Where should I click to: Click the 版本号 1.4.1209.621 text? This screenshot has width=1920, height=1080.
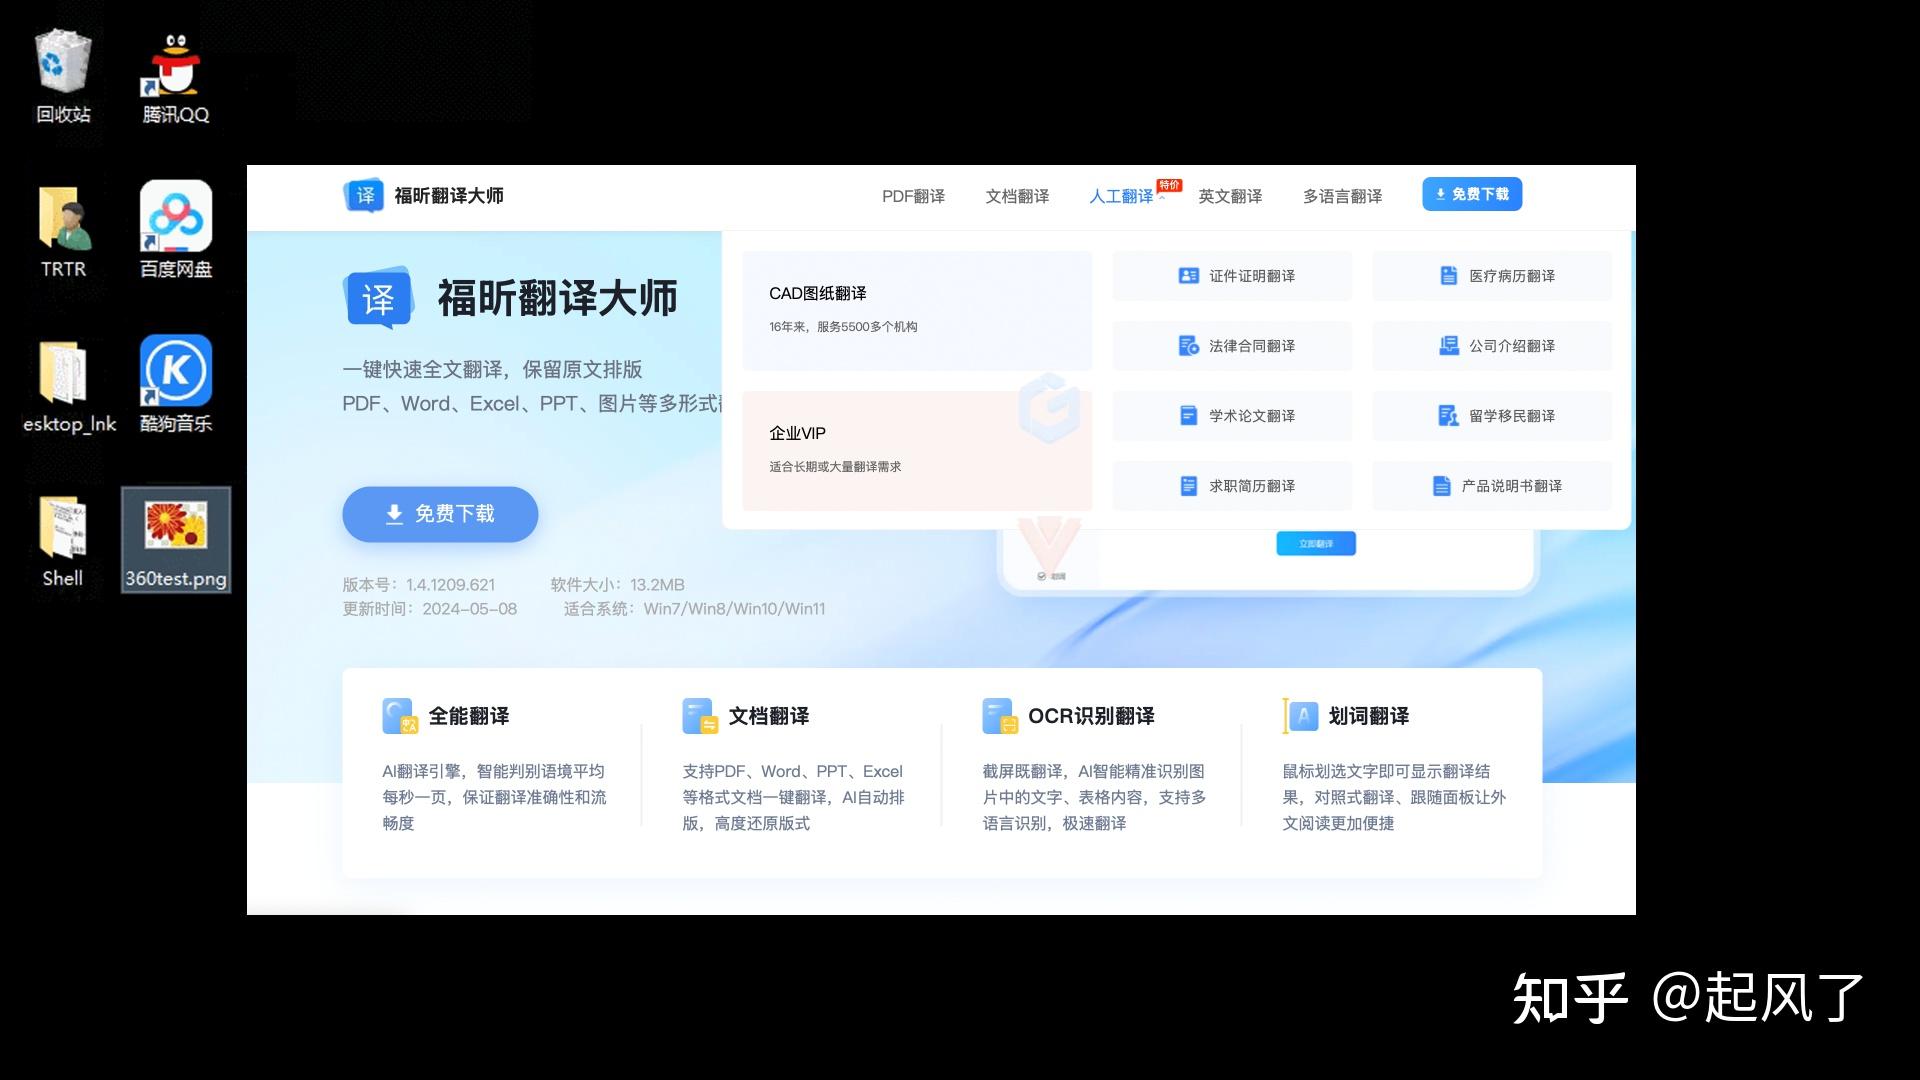pyautogui.click(x=419, y=585)
